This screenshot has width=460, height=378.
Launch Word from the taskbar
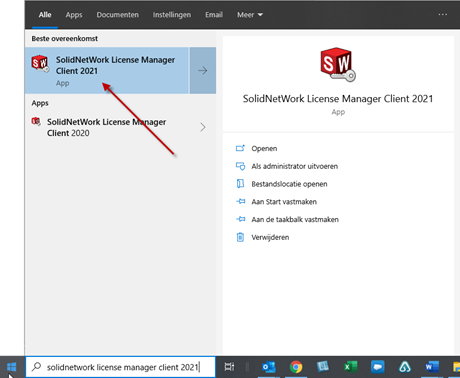[432, 367]
